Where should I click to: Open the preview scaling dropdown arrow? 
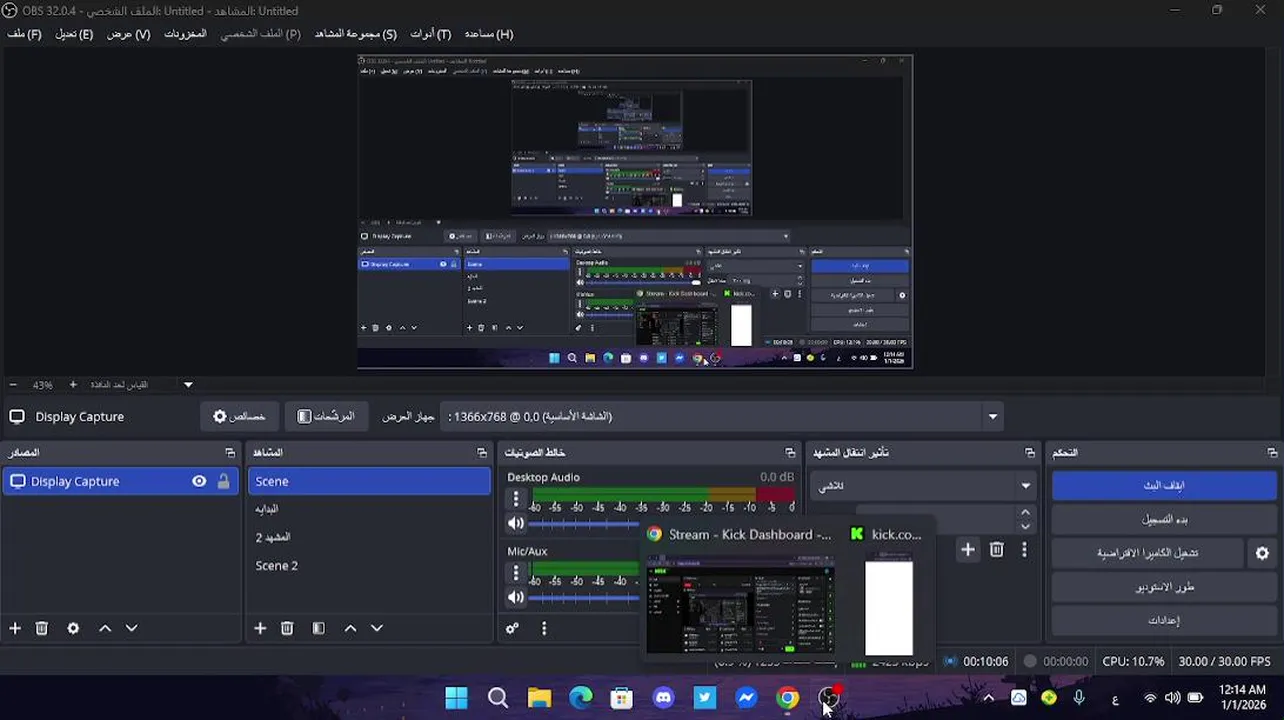coord(188,384)
